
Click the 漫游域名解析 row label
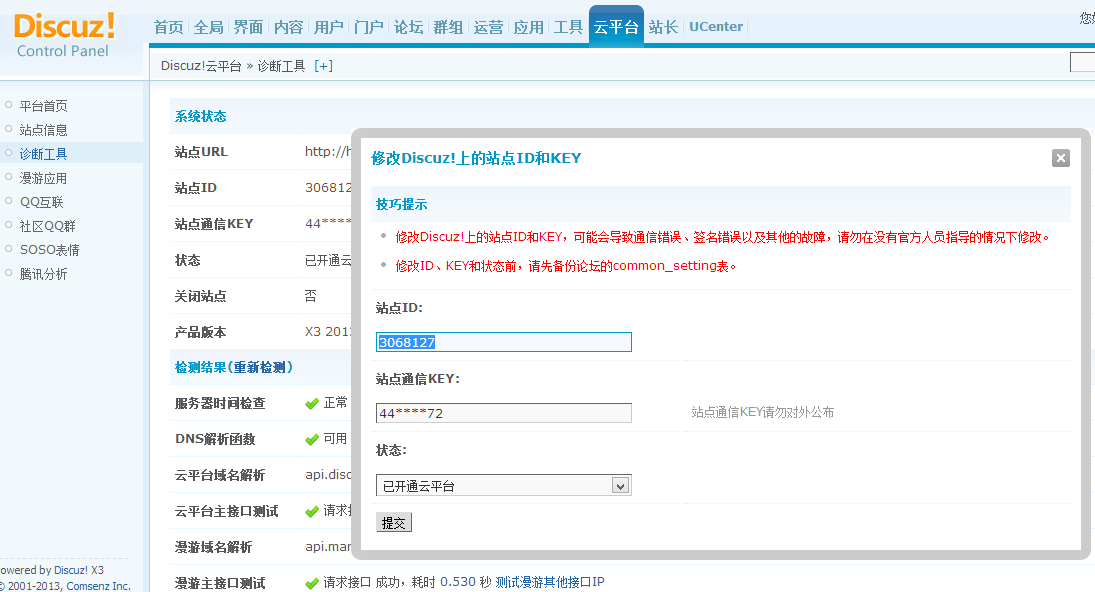point(213,547)
